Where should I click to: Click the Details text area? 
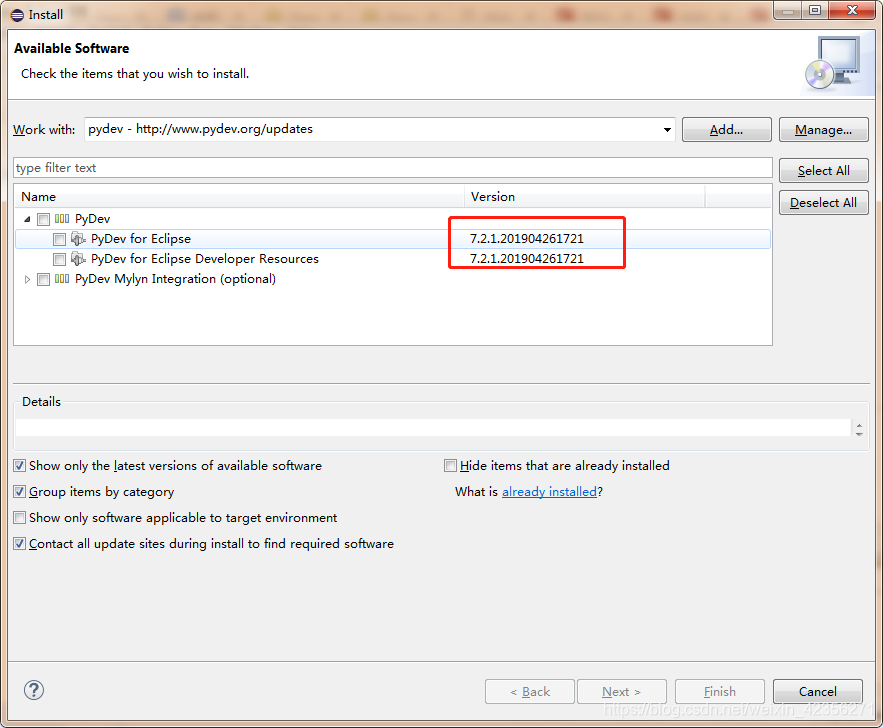[x=432, y=428]
